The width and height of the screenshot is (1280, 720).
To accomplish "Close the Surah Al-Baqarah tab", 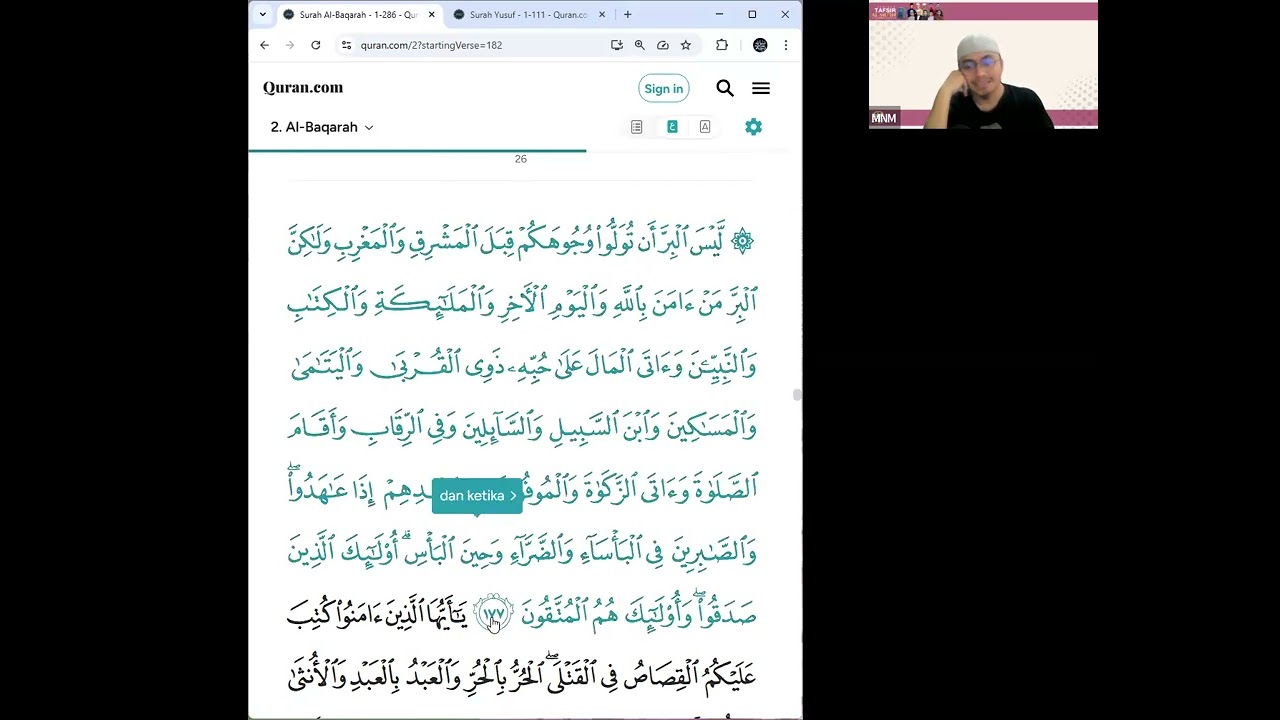I will coord(431,15).
